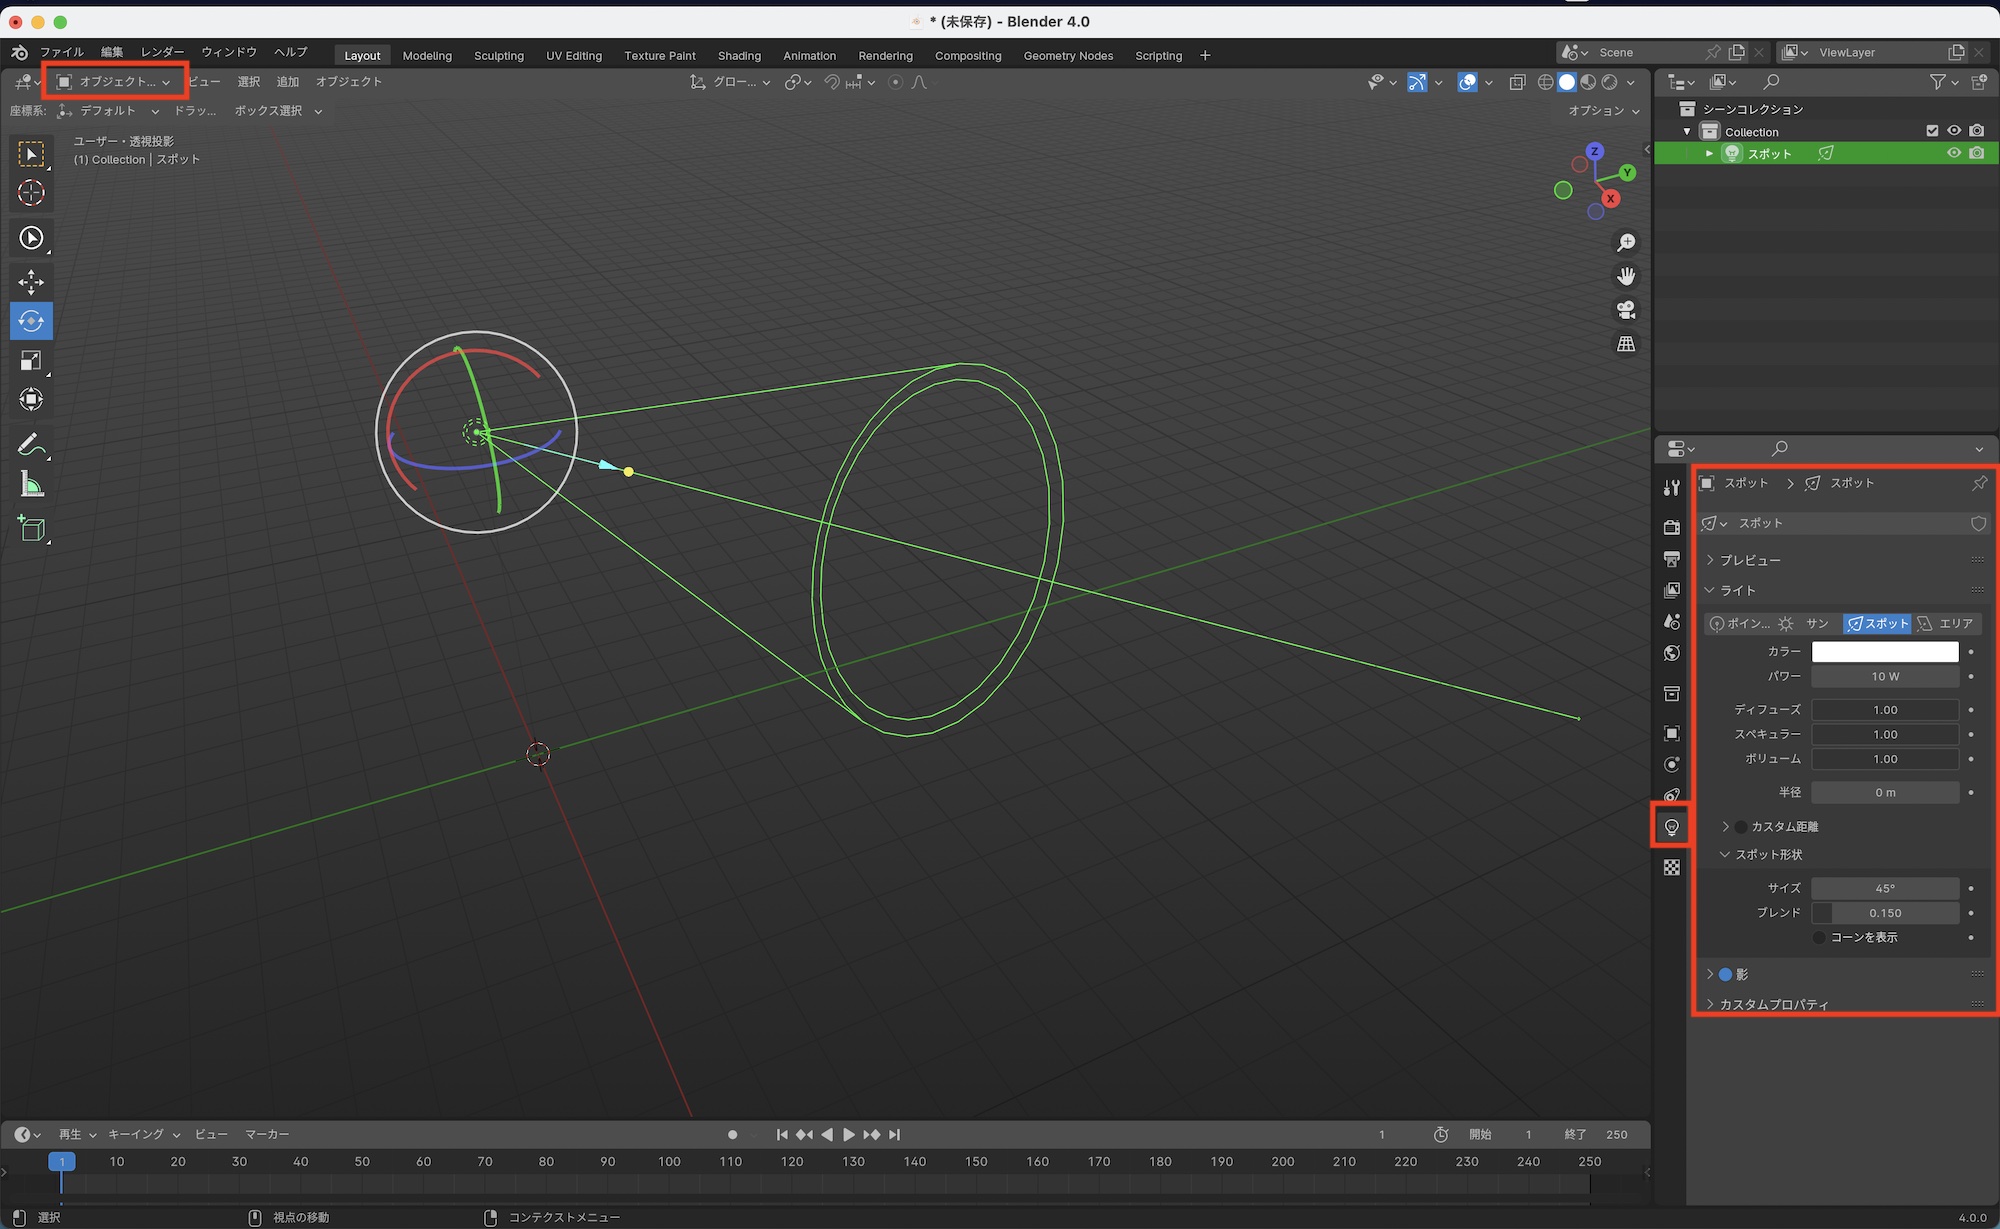The width and height of the screenshot is (2000, 1229).
Task: Enable the コーンを表示 checkbox
Action: point(1820,937)
